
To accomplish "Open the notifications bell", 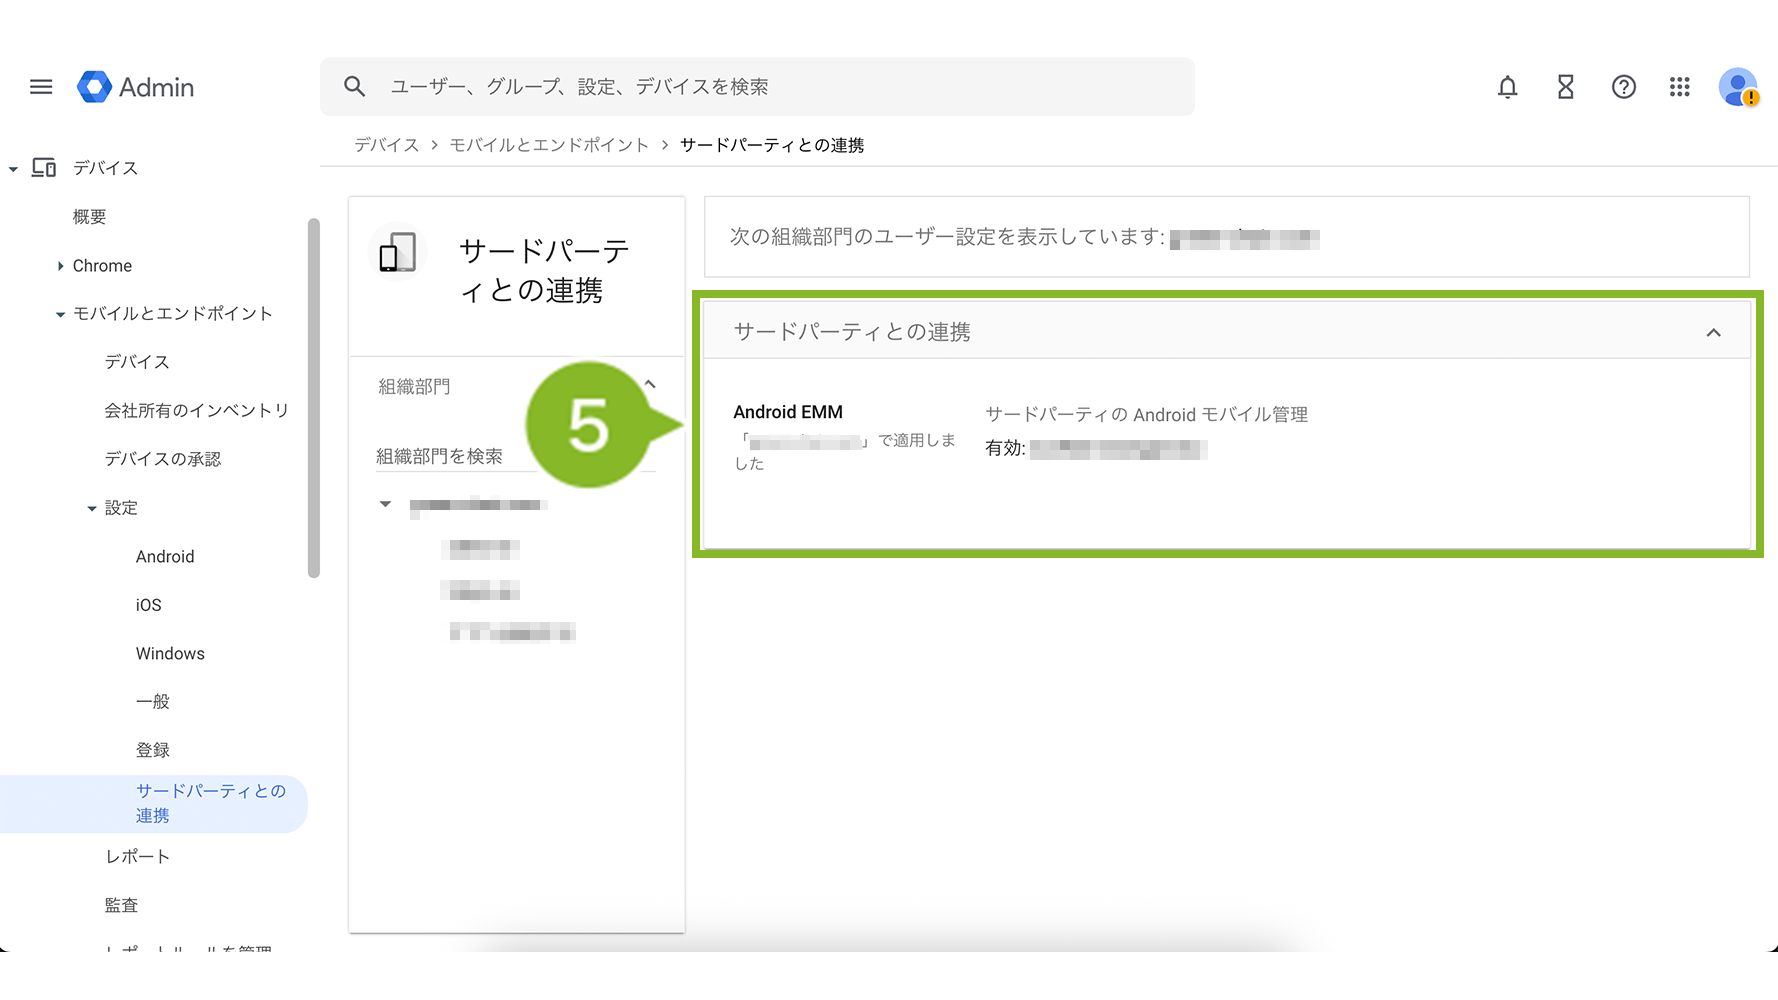I will tap(1507, 87).
